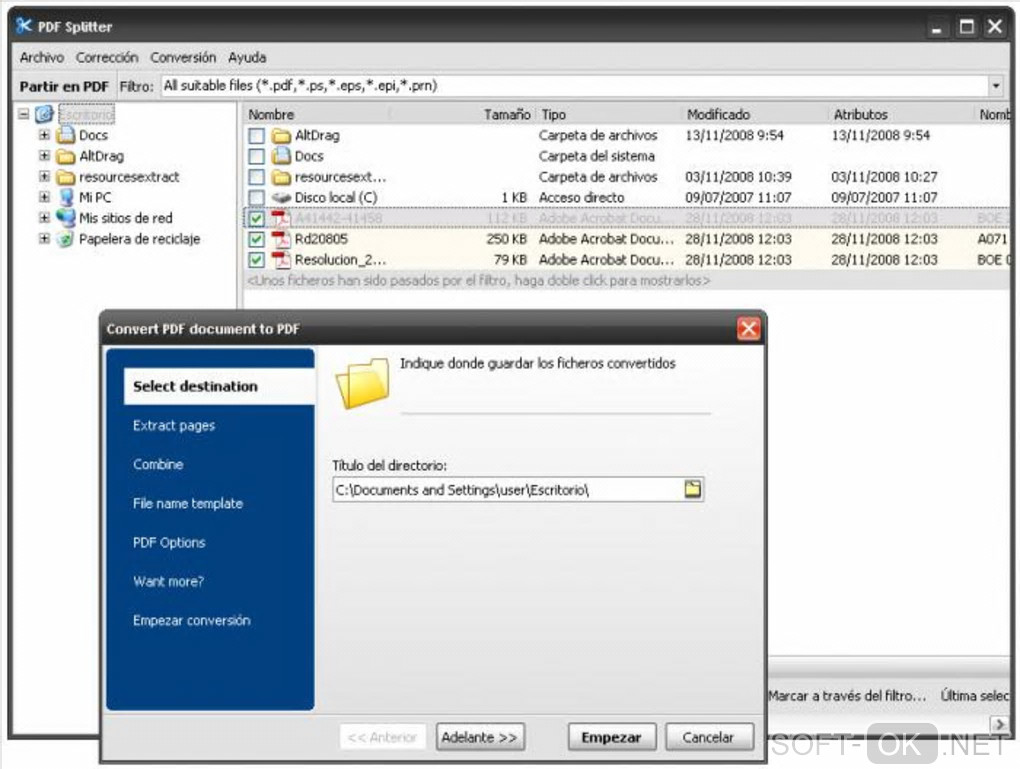Click the PDF icon of A41442-41458

pos(281,218)
